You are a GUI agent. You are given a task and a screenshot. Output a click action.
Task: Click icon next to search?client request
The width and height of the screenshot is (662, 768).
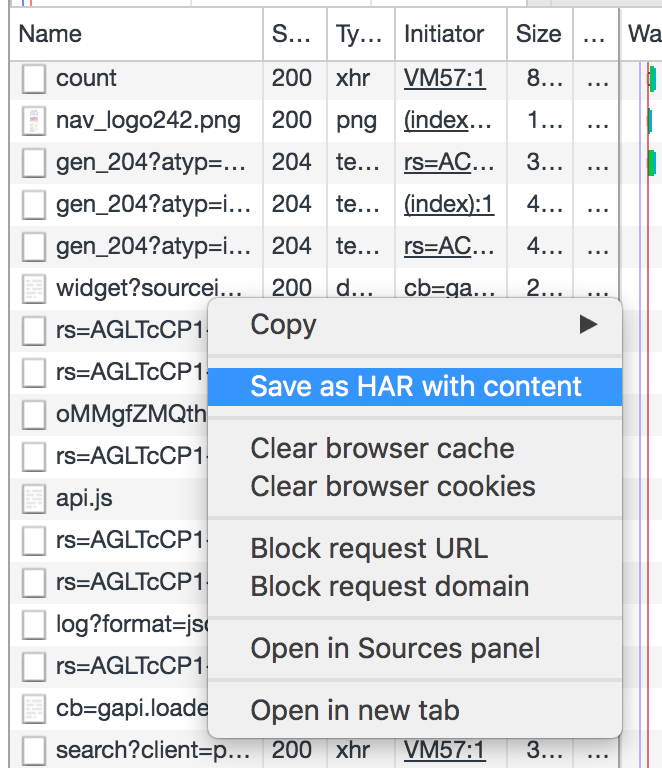coord(34,750)
